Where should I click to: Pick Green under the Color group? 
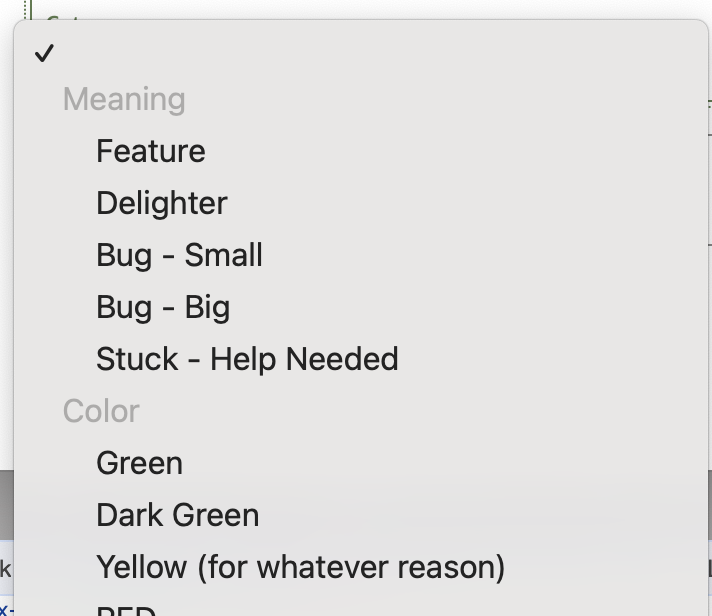click(139, 463)
